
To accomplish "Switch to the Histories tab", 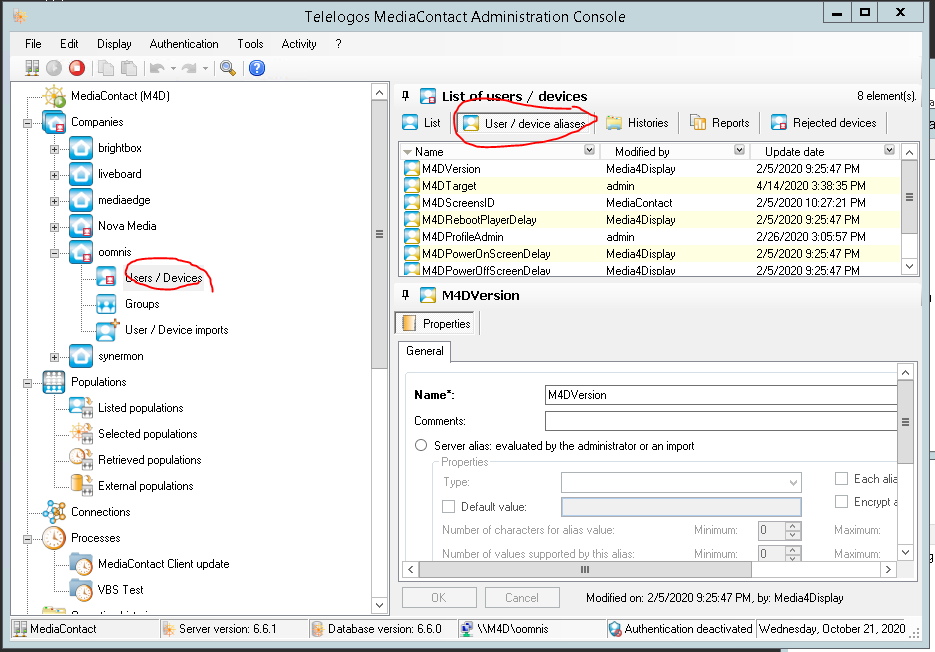I will pyautogui.click(x=637, y=123).
